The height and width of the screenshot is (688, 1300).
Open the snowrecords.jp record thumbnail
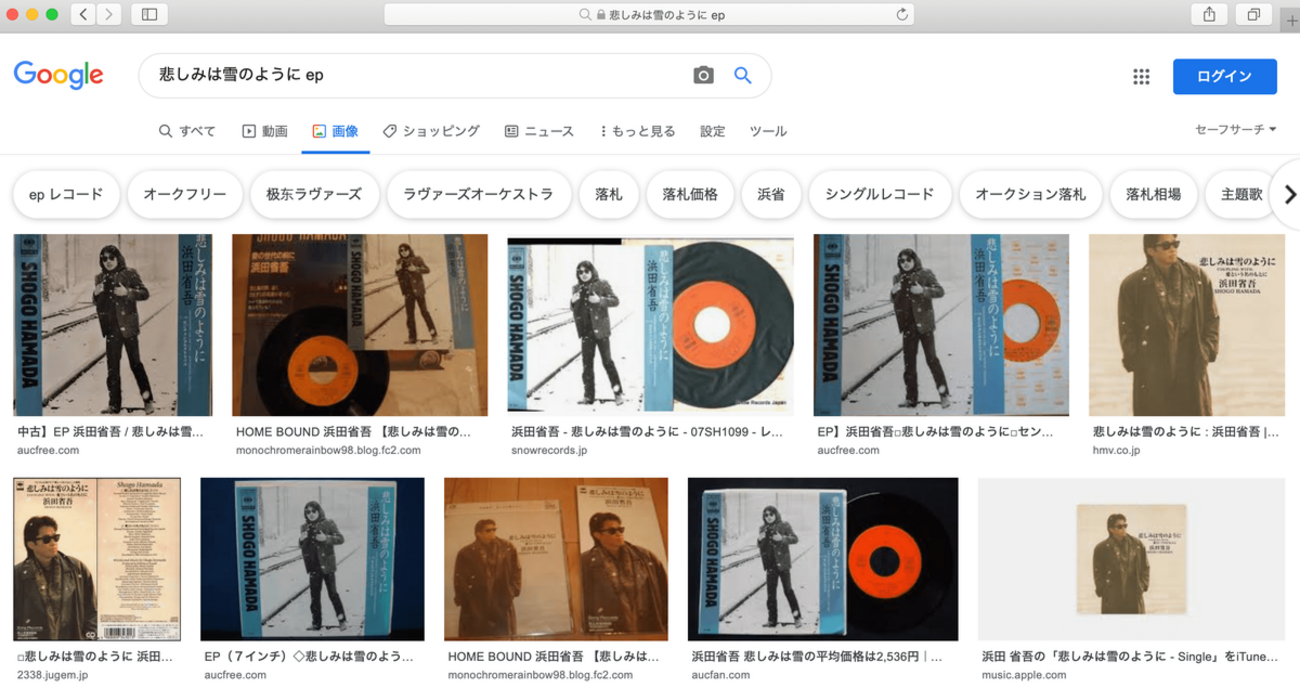point(651,325)
